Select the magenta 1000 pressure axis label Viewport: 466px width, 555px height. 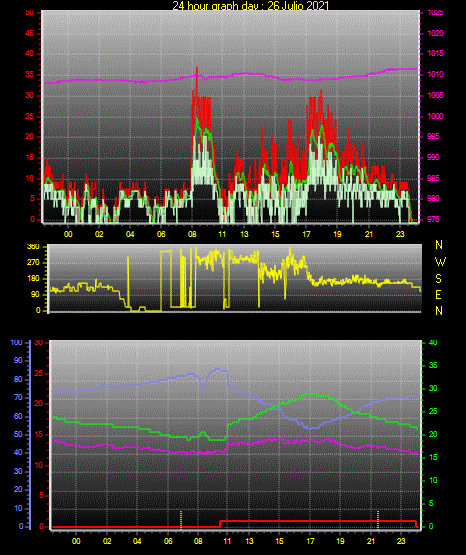[x=435, y=116]
